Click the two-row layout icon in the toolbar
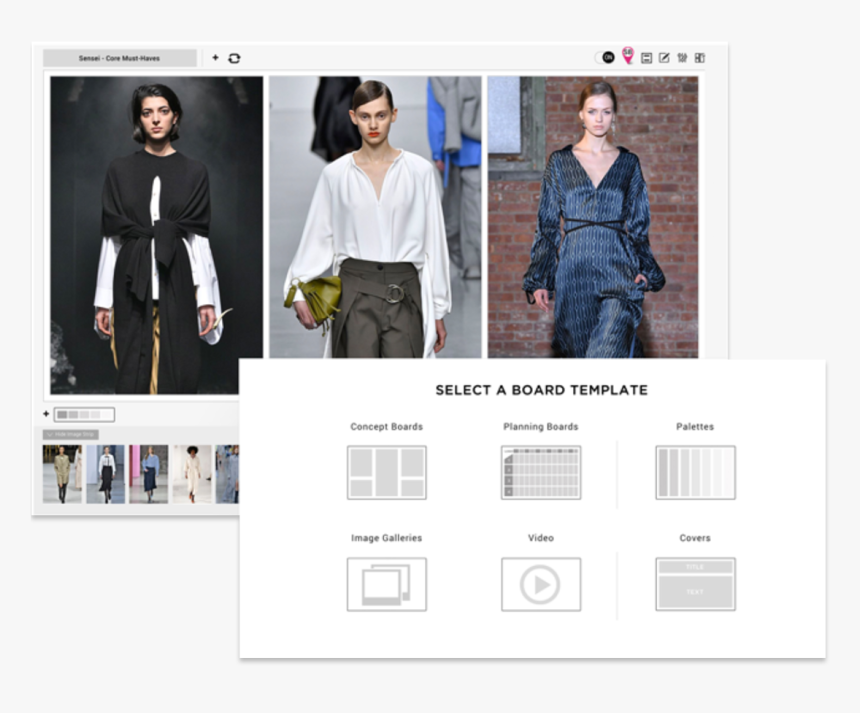The image size is (860, 713). coord(647,58)
